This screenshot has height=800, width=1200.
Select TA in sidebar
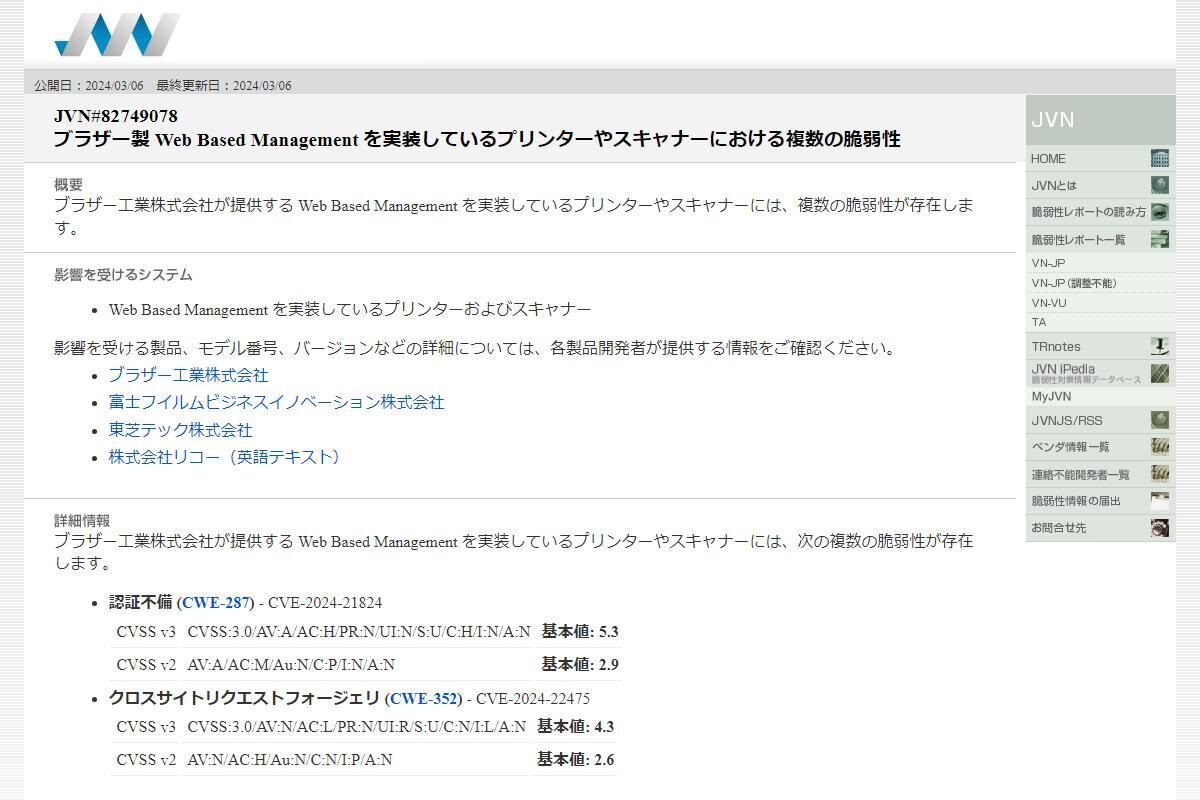tap(1100, 322)
